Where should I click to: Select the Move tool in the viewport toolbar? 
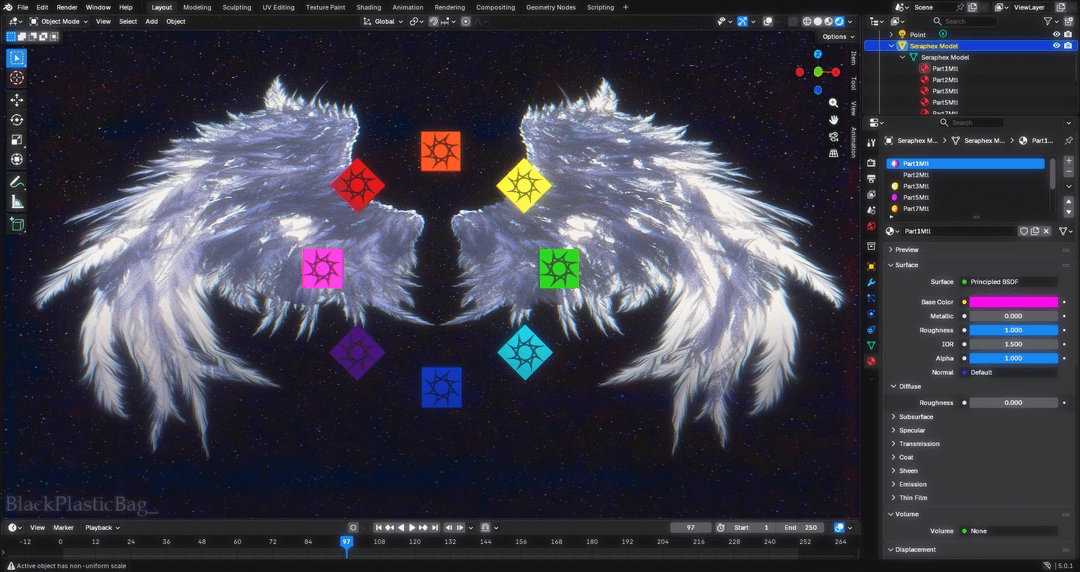tap(17, 100)
